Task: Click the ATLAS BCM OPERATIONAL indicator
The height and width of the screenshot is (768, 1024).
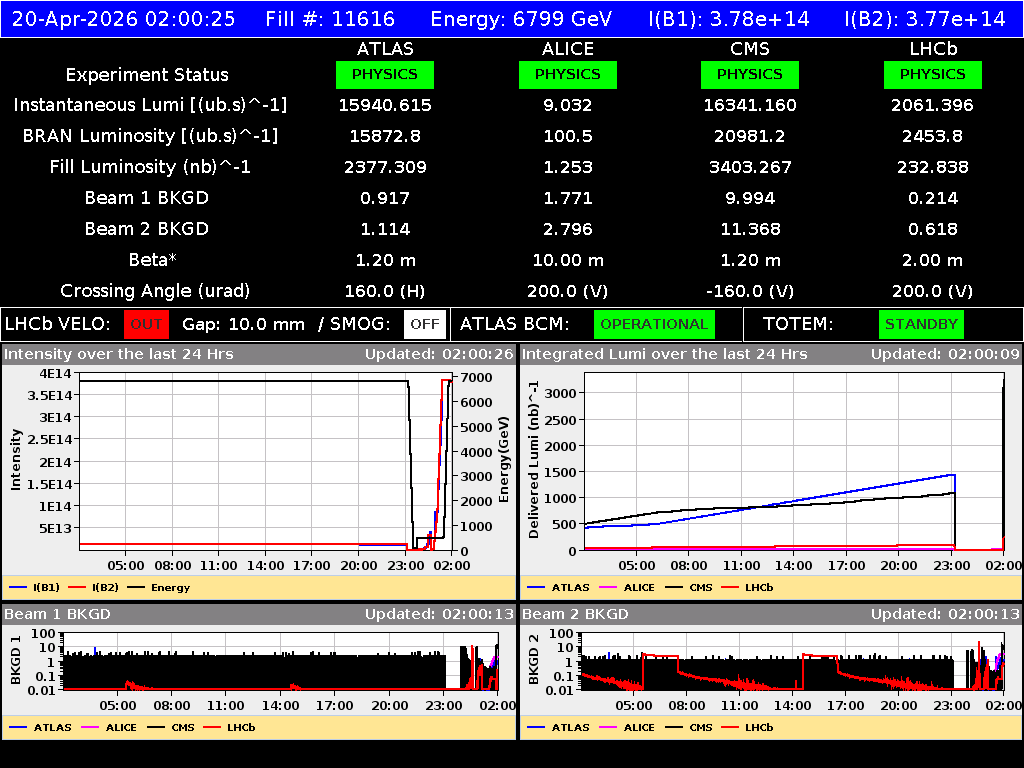Action: (654, 325)
